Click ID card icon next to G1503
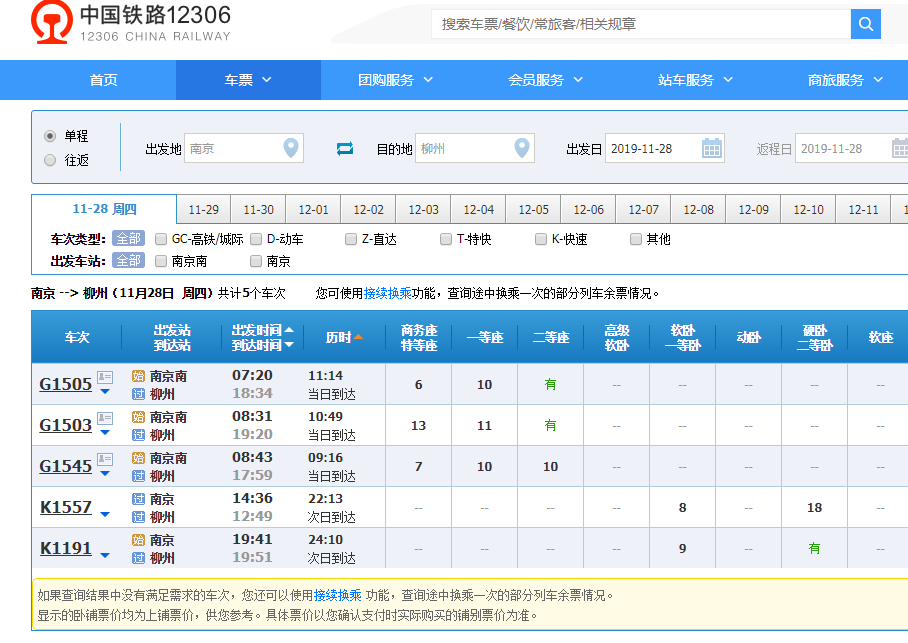The width and height of the screenshot is (908, 643). click(x=105, y=418)
